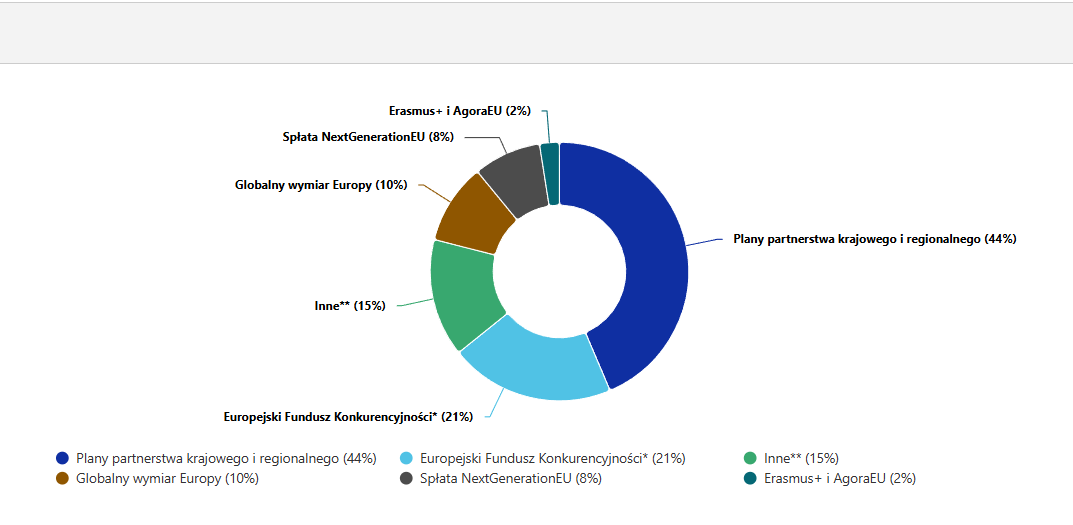Toggle Spłata NextGenerationEU legend text entry
Image resolution: width=1073 pixels, height=525 pixels.
tap(510, 478)
